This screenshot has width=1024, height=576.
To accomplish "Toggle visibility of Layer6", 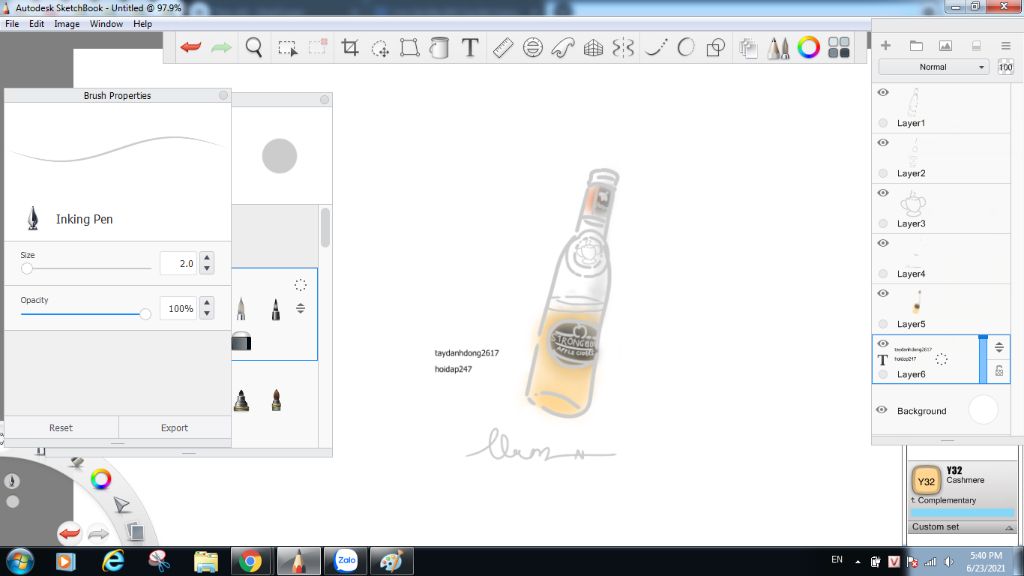I will click(883, 344).
